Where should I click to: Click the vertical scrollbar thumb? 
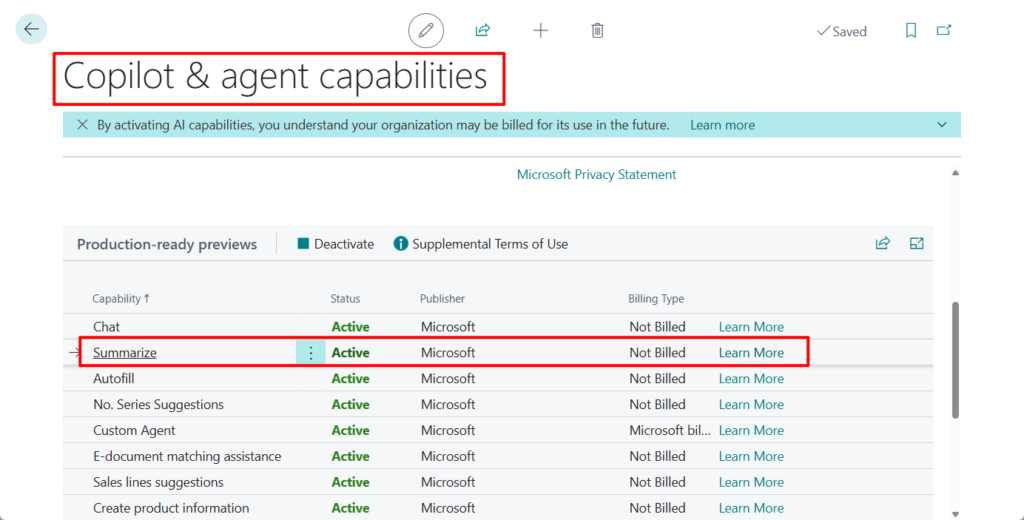tap(956, 360)
